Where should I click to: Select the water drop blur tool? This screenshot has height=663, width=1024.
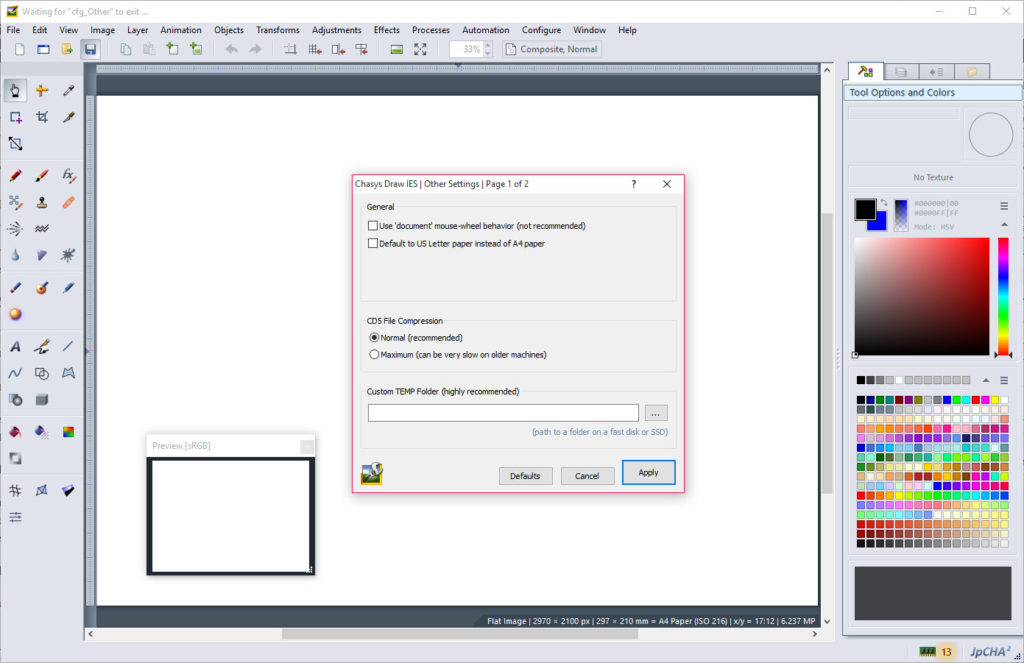point(15,255)
